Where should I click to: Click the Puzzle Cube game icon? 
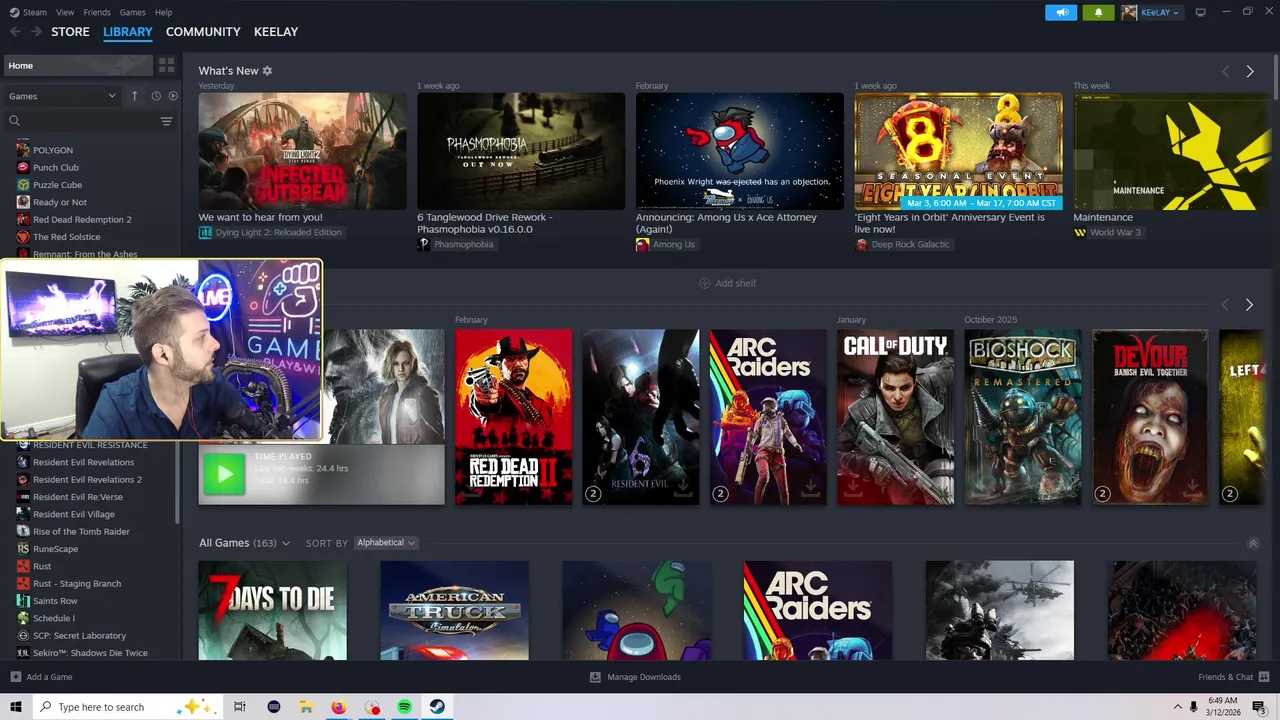[23, 185]
